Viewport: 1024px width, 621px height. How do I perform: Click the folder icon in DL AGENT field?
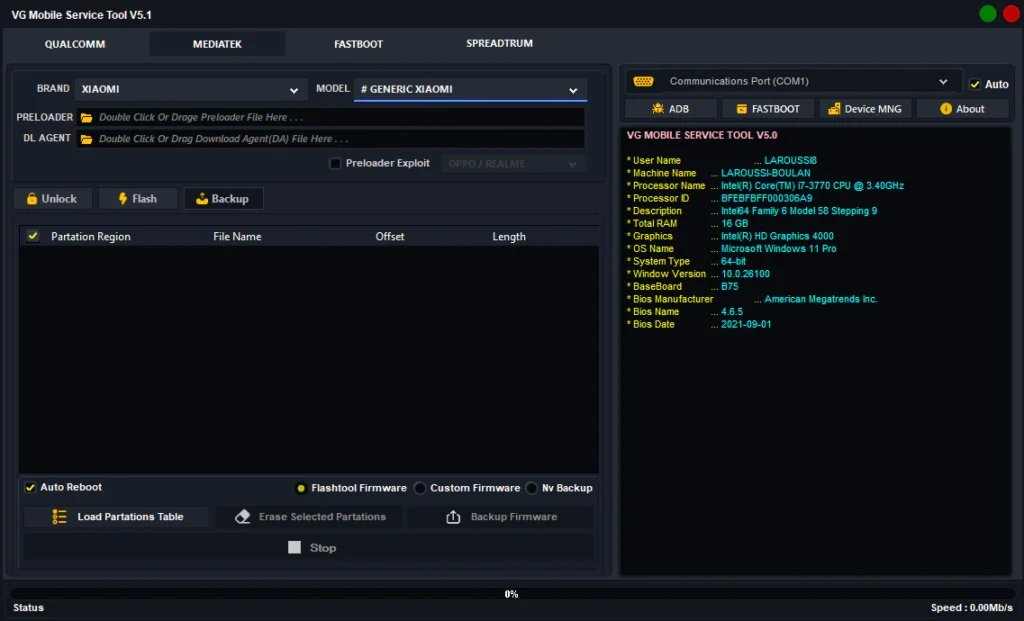click(x=86, y=139)
